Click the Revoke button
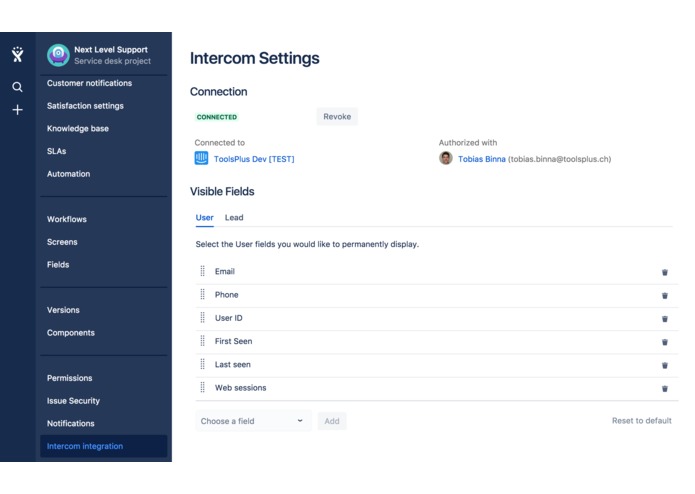 [x=337, y=117]
